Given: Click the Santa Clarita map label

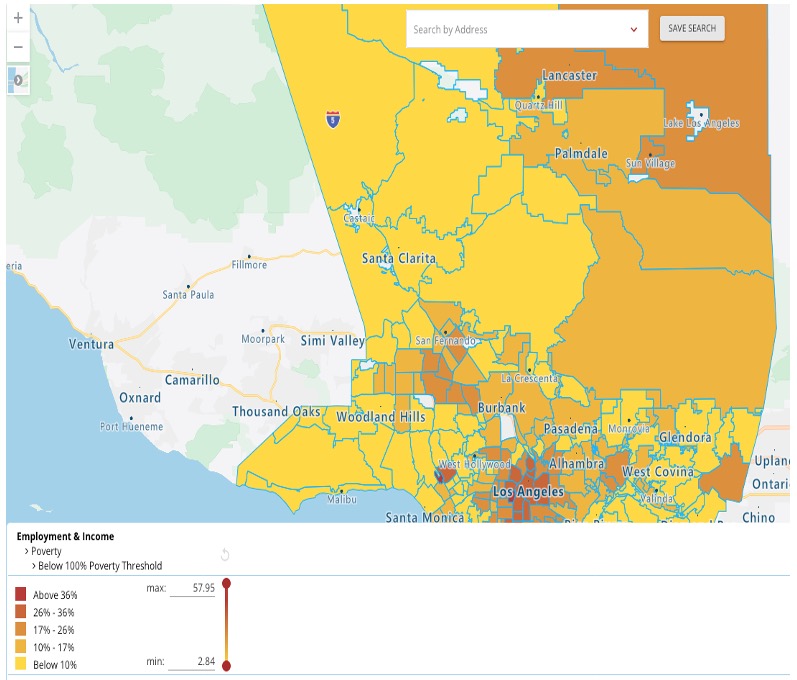Looking at the screenshot, I should (399, 259).
